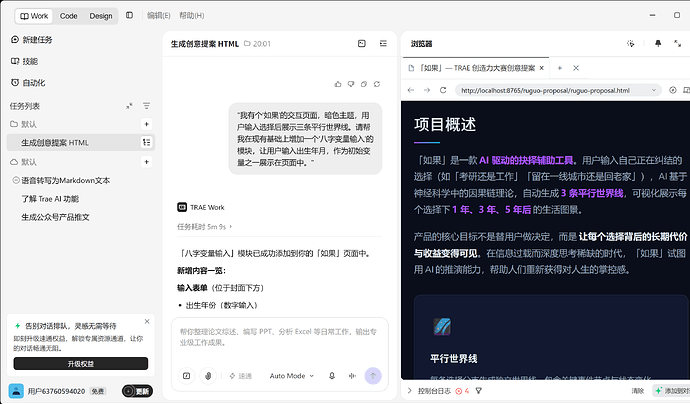Go forward in the embedded browser
Viewport: 690px width, 404px height.
tap(427, 90)
